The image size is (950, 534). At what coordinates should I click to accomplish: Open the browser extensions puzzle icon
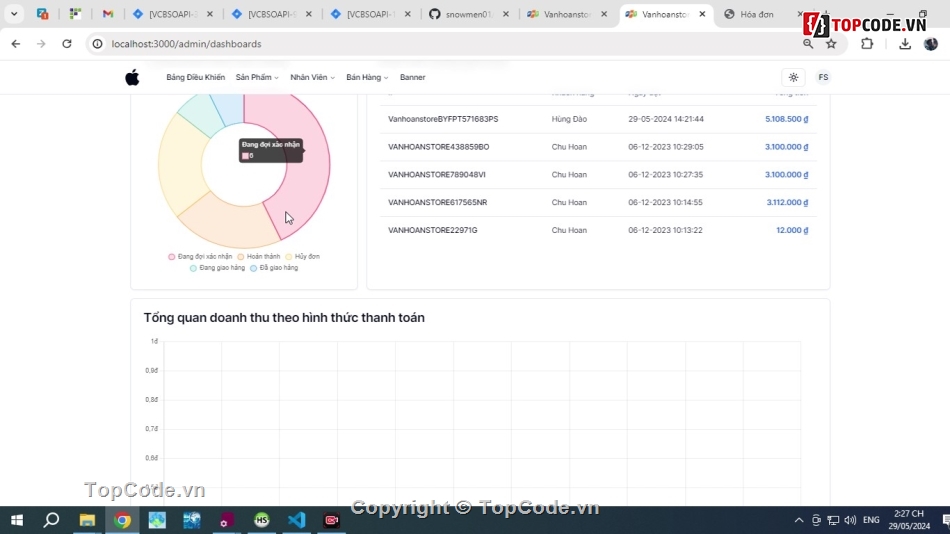click(x=867, y=44)
